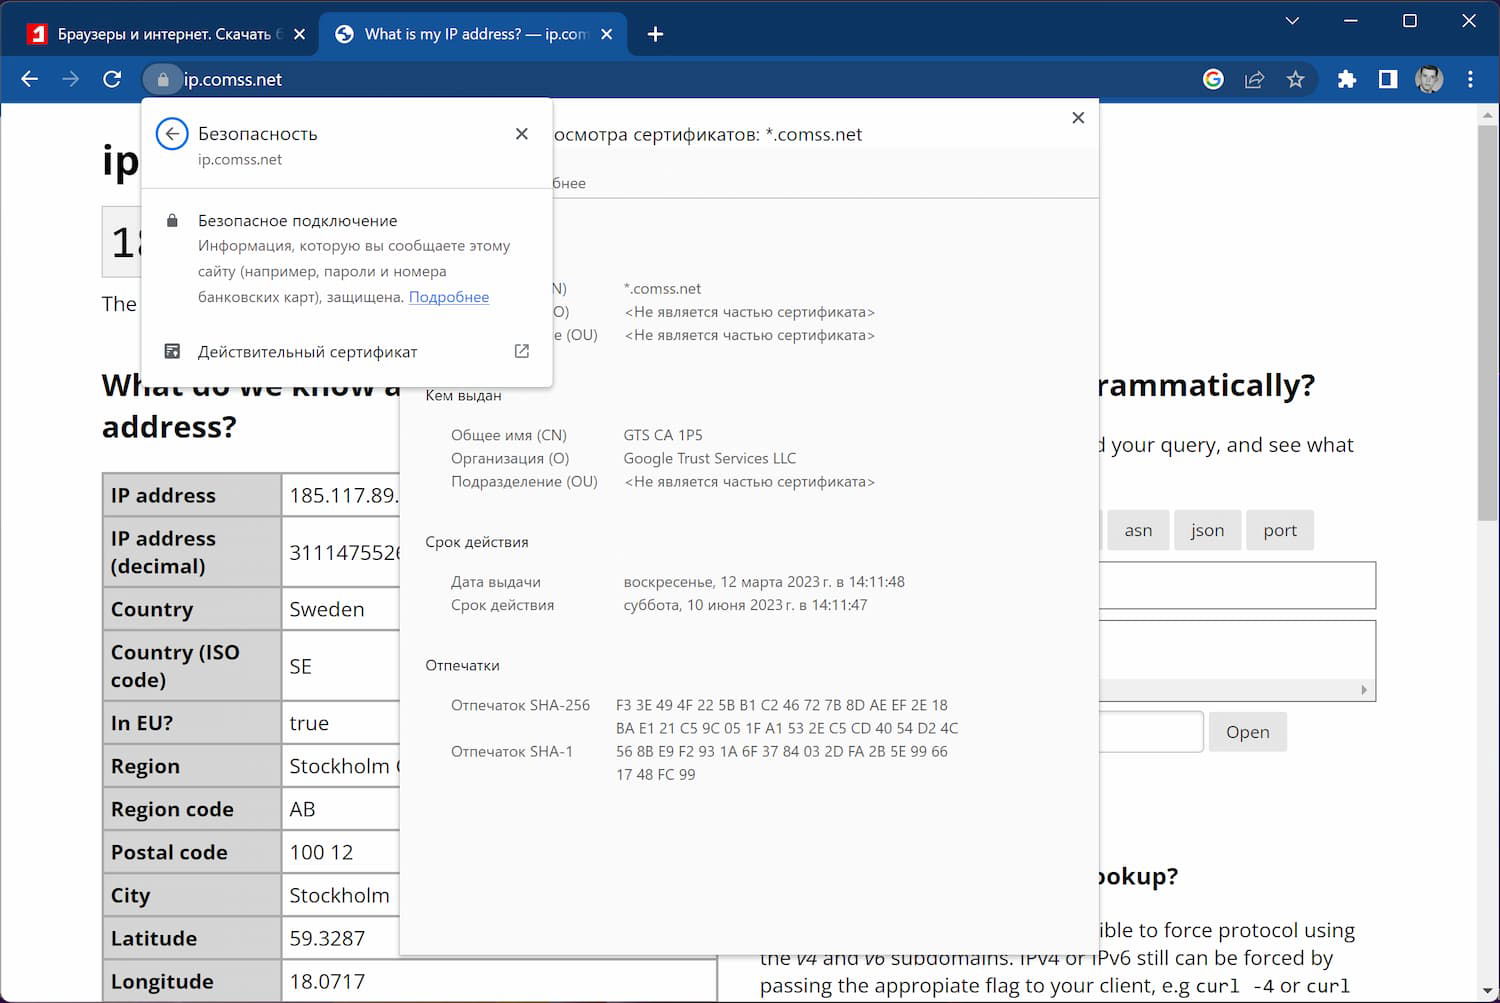Click the Latitude value 59.3287

327,938
